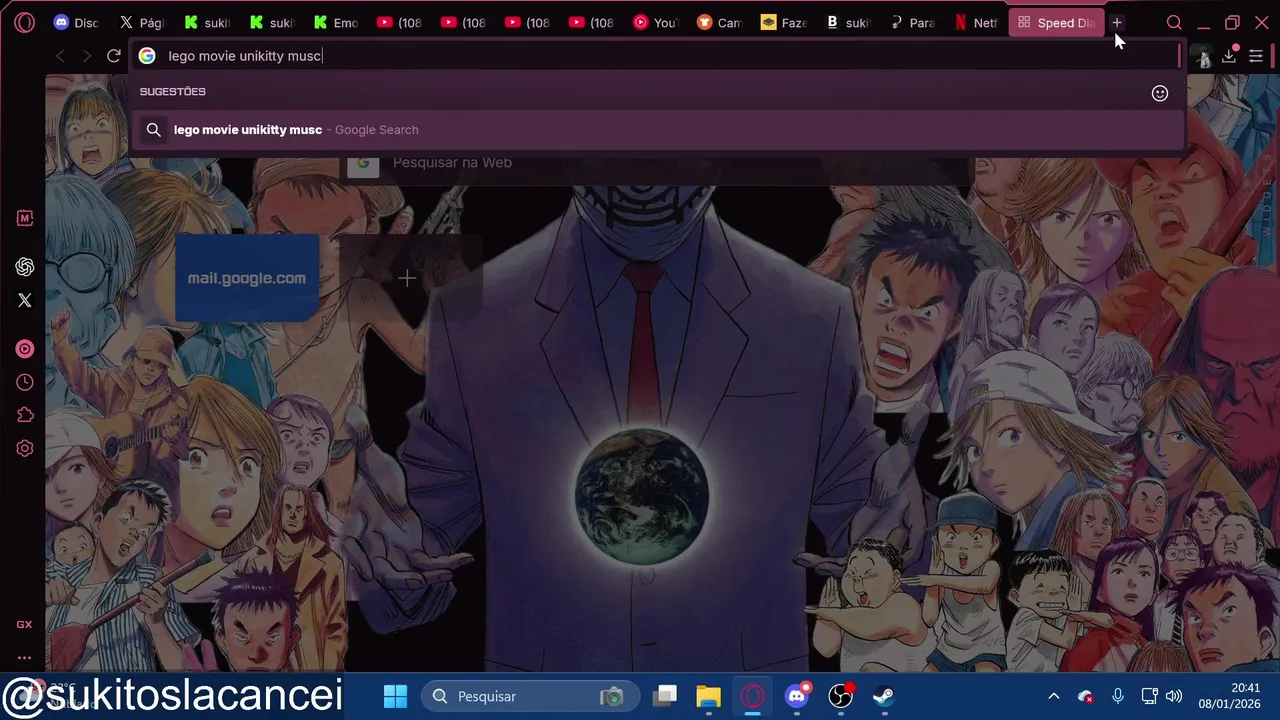The width and height of the screenshot is (1280, 720).
Task: Open OBS Studio from the taskbar
Action: 841,696
